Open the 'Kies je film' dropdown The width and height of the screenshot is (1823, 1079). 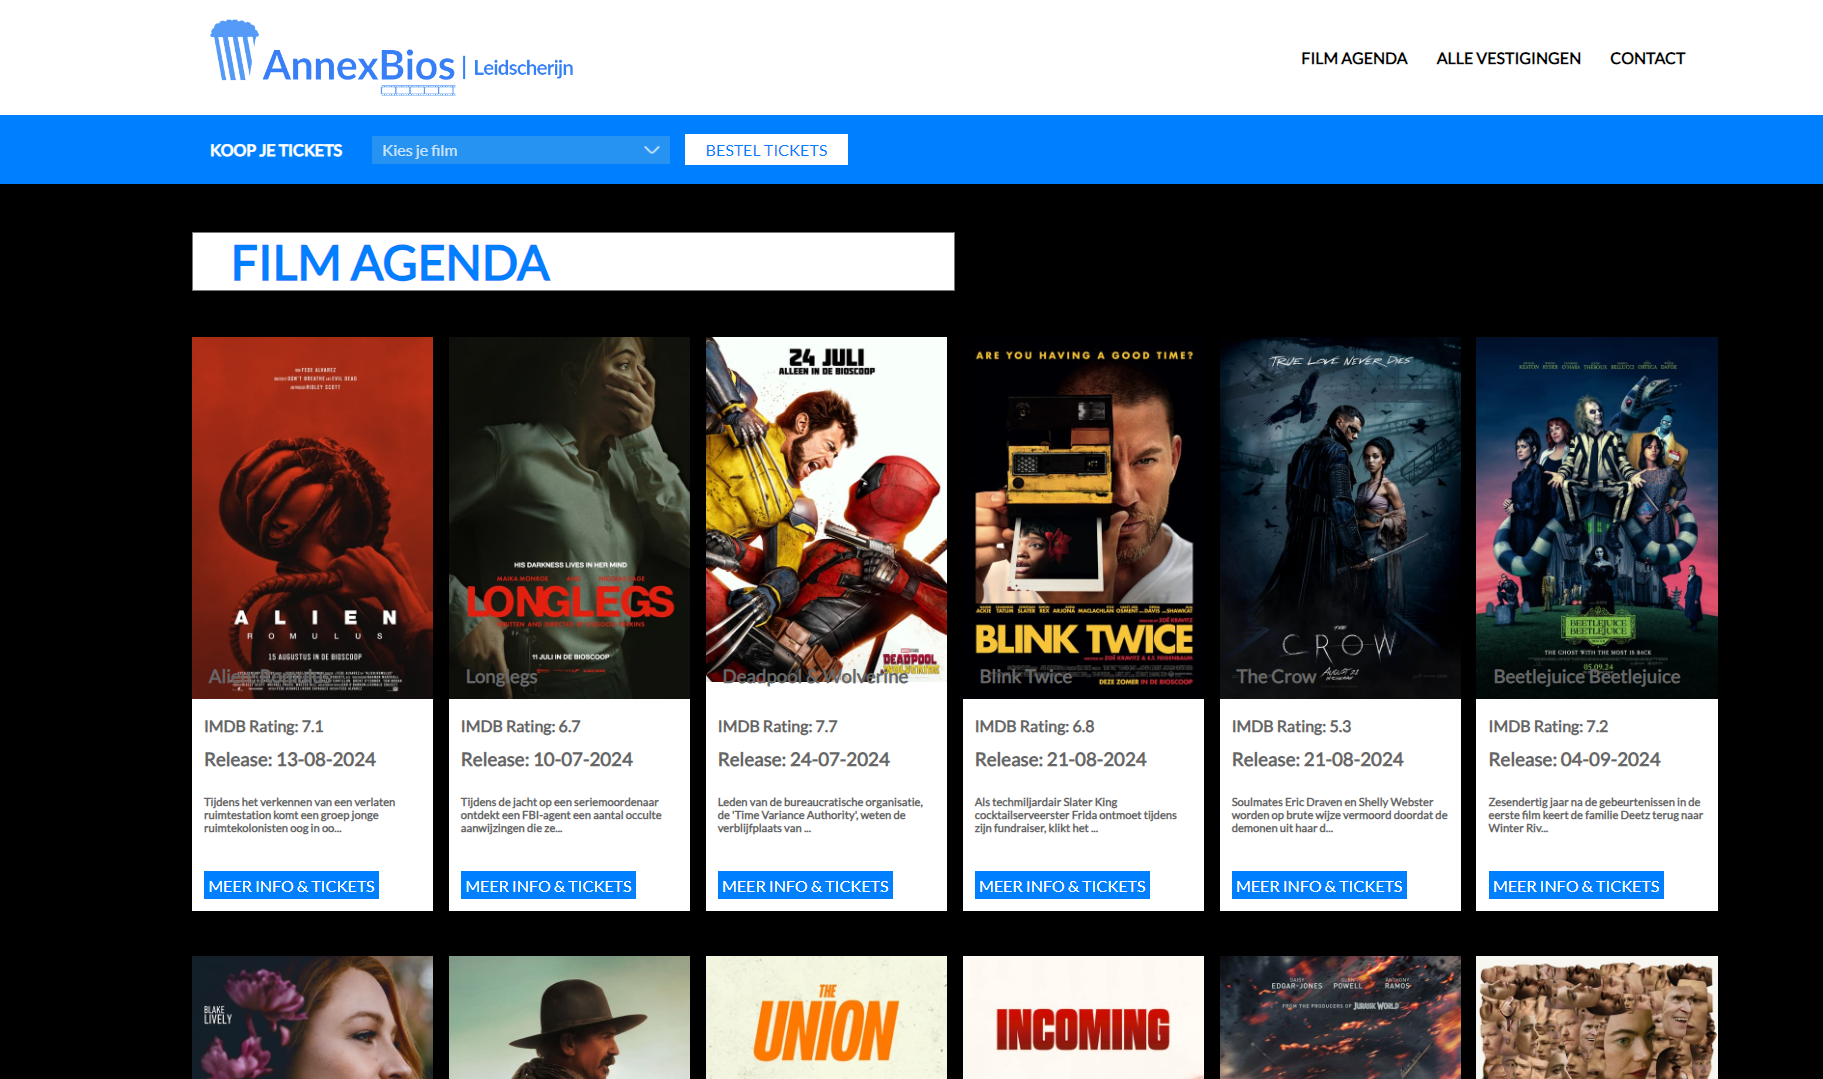tap(520, 150)
